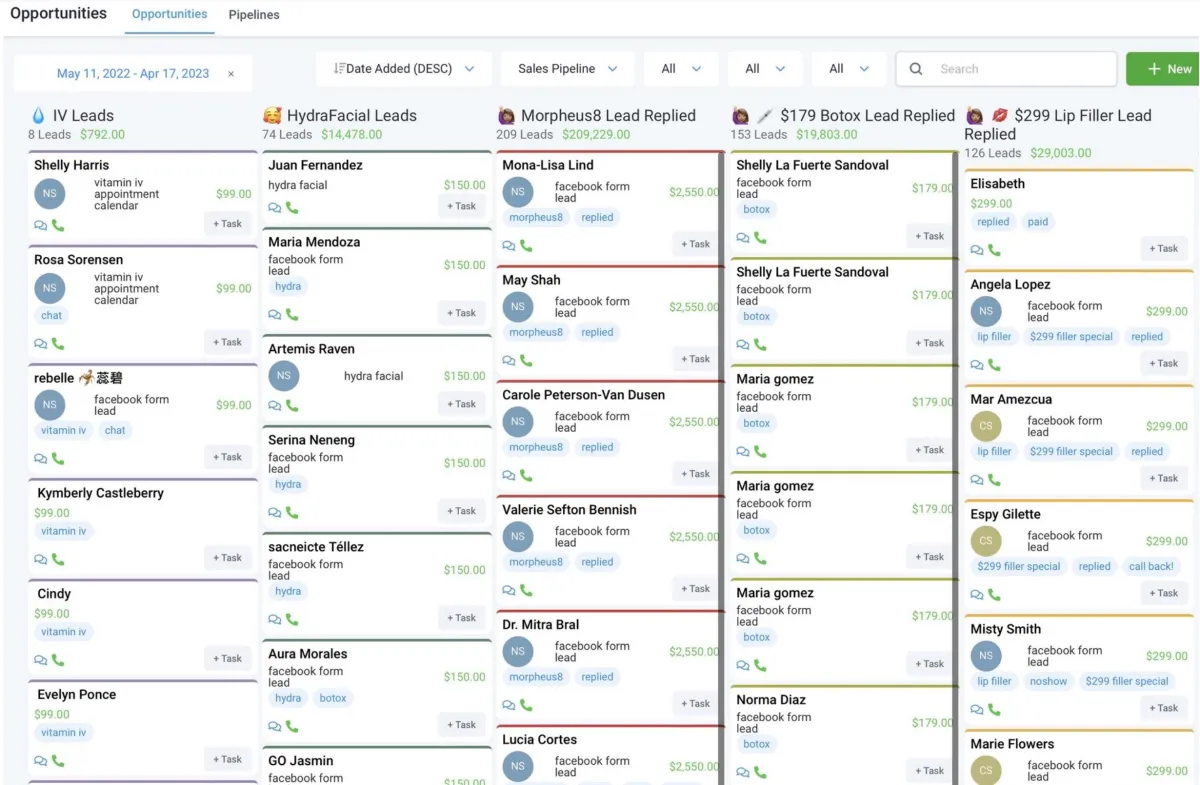This screenshot has height=785, width=1200.
Task: Click phone icon on Angela Lopez card
Action: point(994,365)
